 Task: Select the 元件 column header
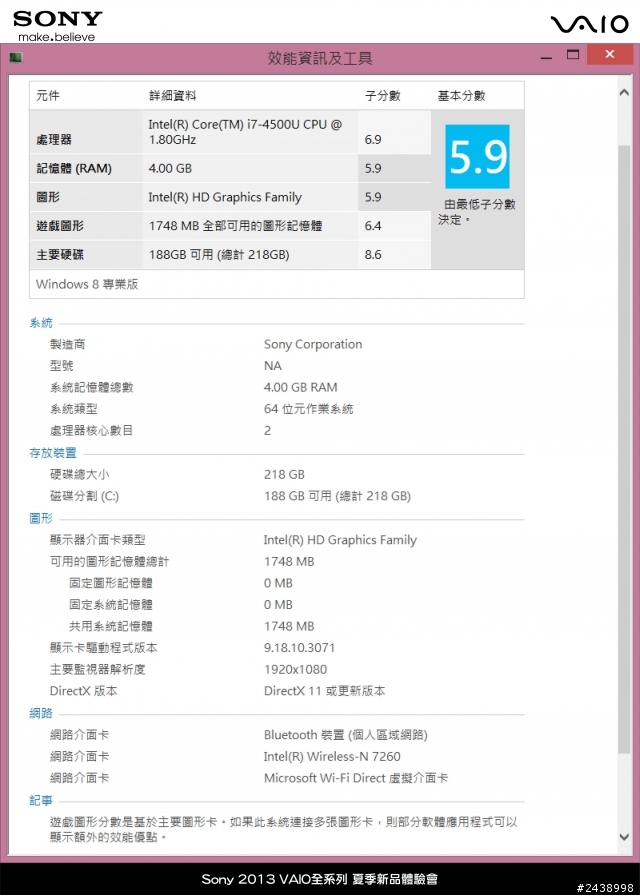point(48,96)
